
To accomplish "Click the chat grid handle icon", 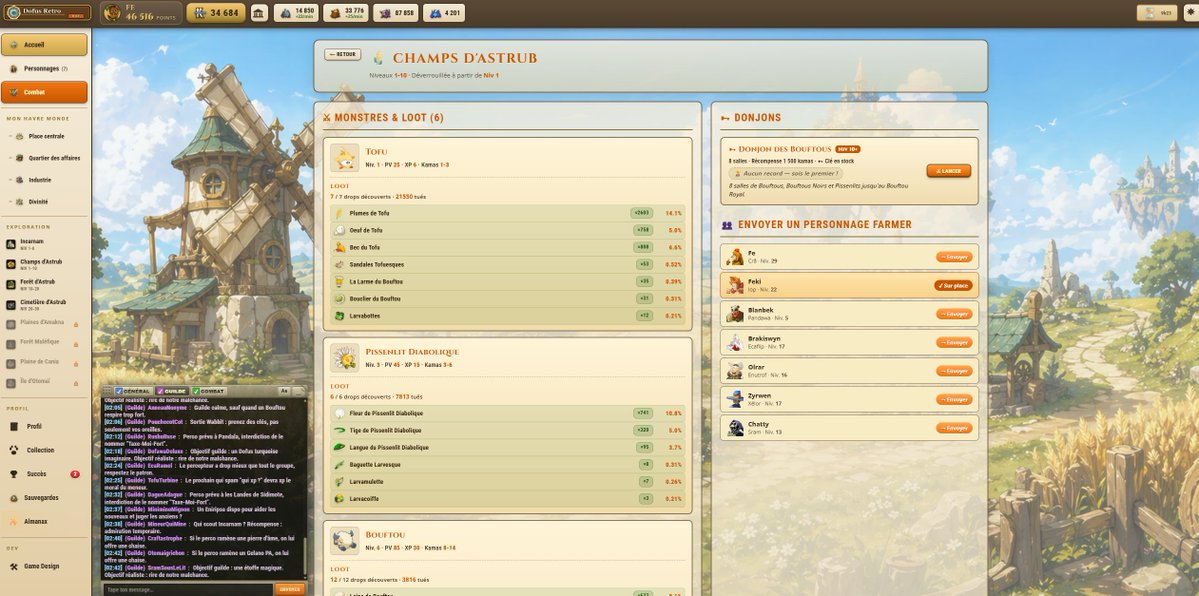I will (107, 391).
